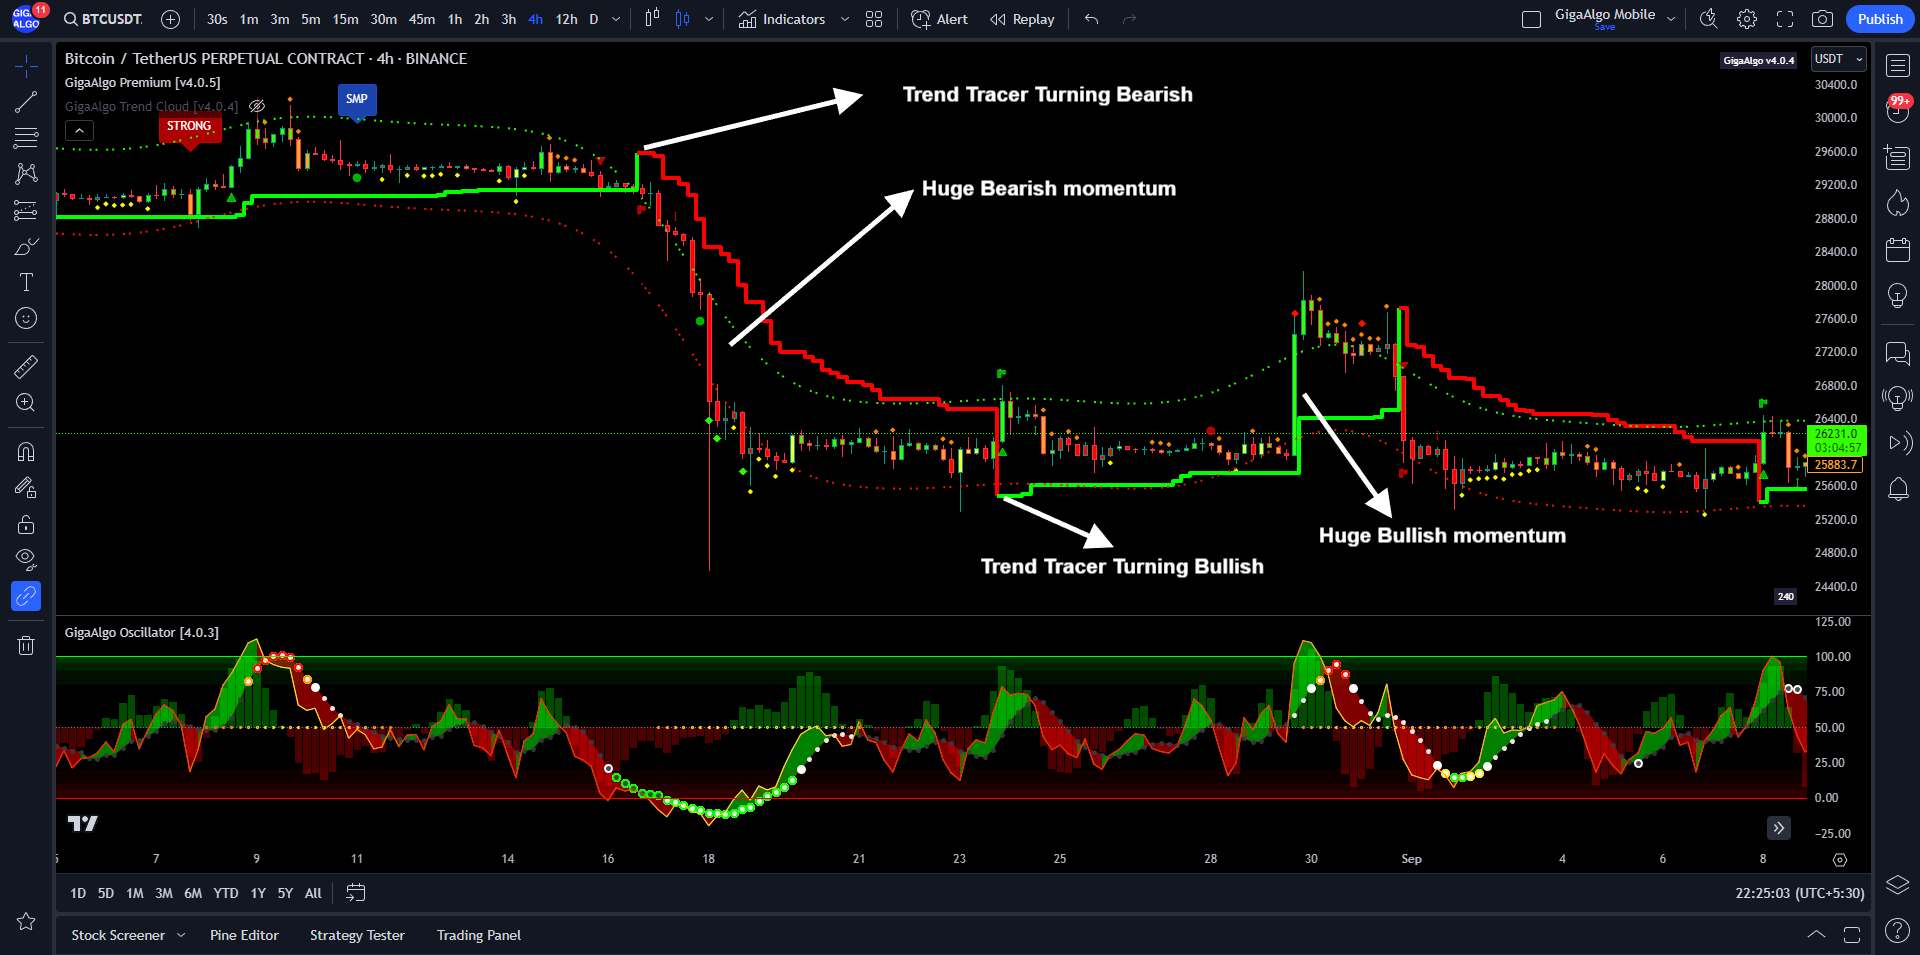This screenshot has height=955, width=1920.
Task: Open the GigaAlgo Mobile layout dropdown
Action: (1671, 19)
